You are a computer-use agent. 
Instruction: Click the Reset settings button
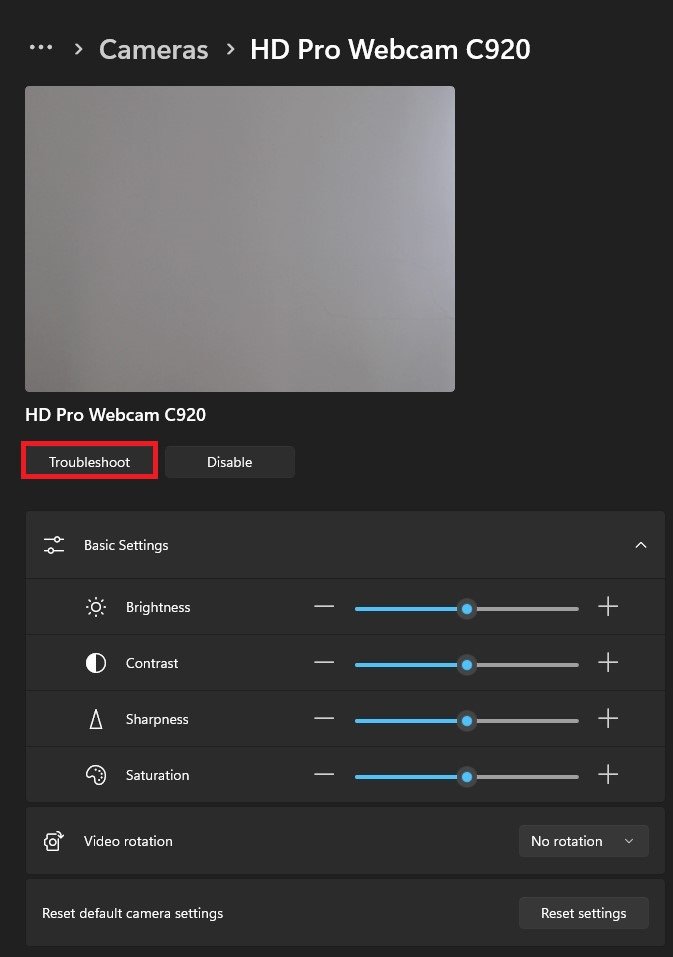point(583,913)
